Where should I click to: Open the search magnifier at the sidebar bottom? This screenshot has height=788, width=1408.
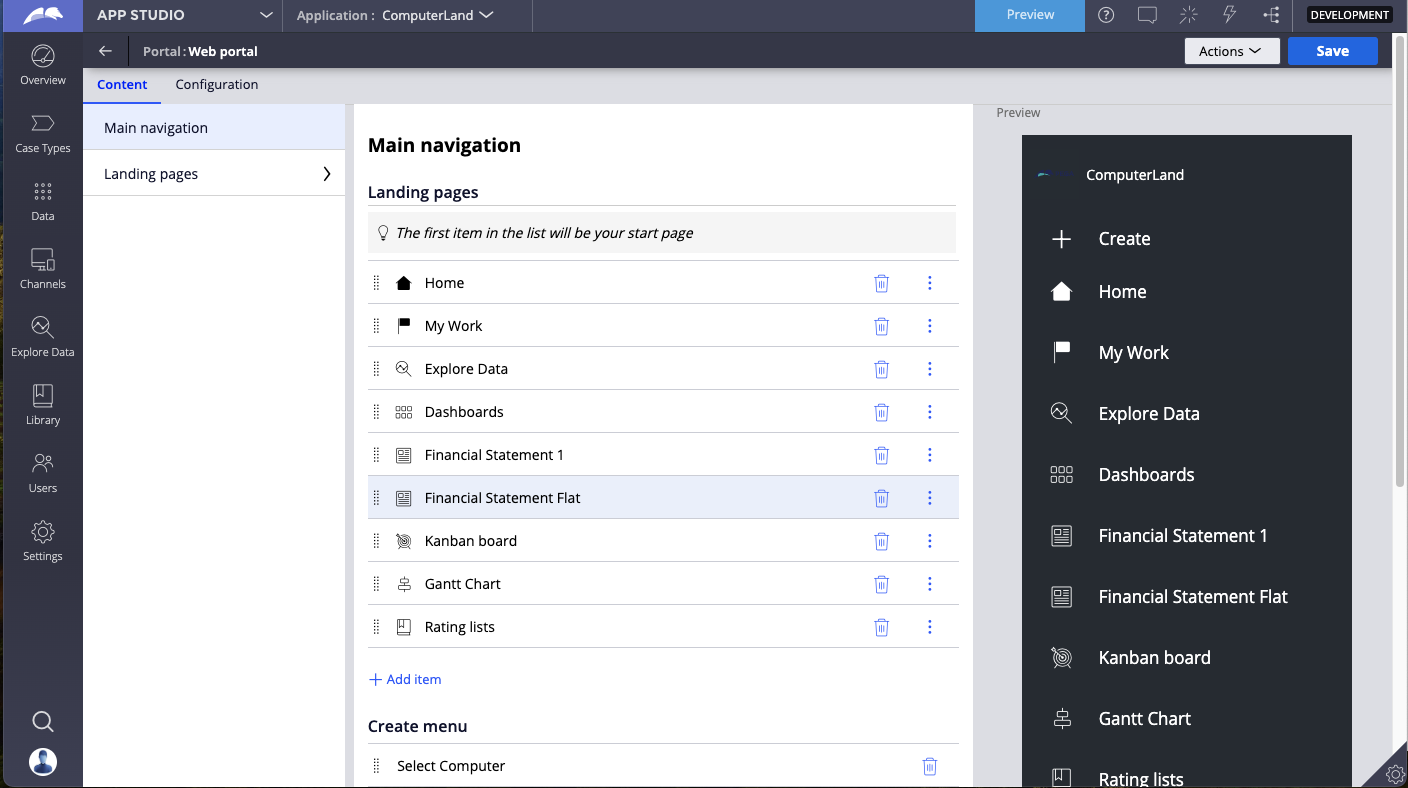click(x=42, y=721)
